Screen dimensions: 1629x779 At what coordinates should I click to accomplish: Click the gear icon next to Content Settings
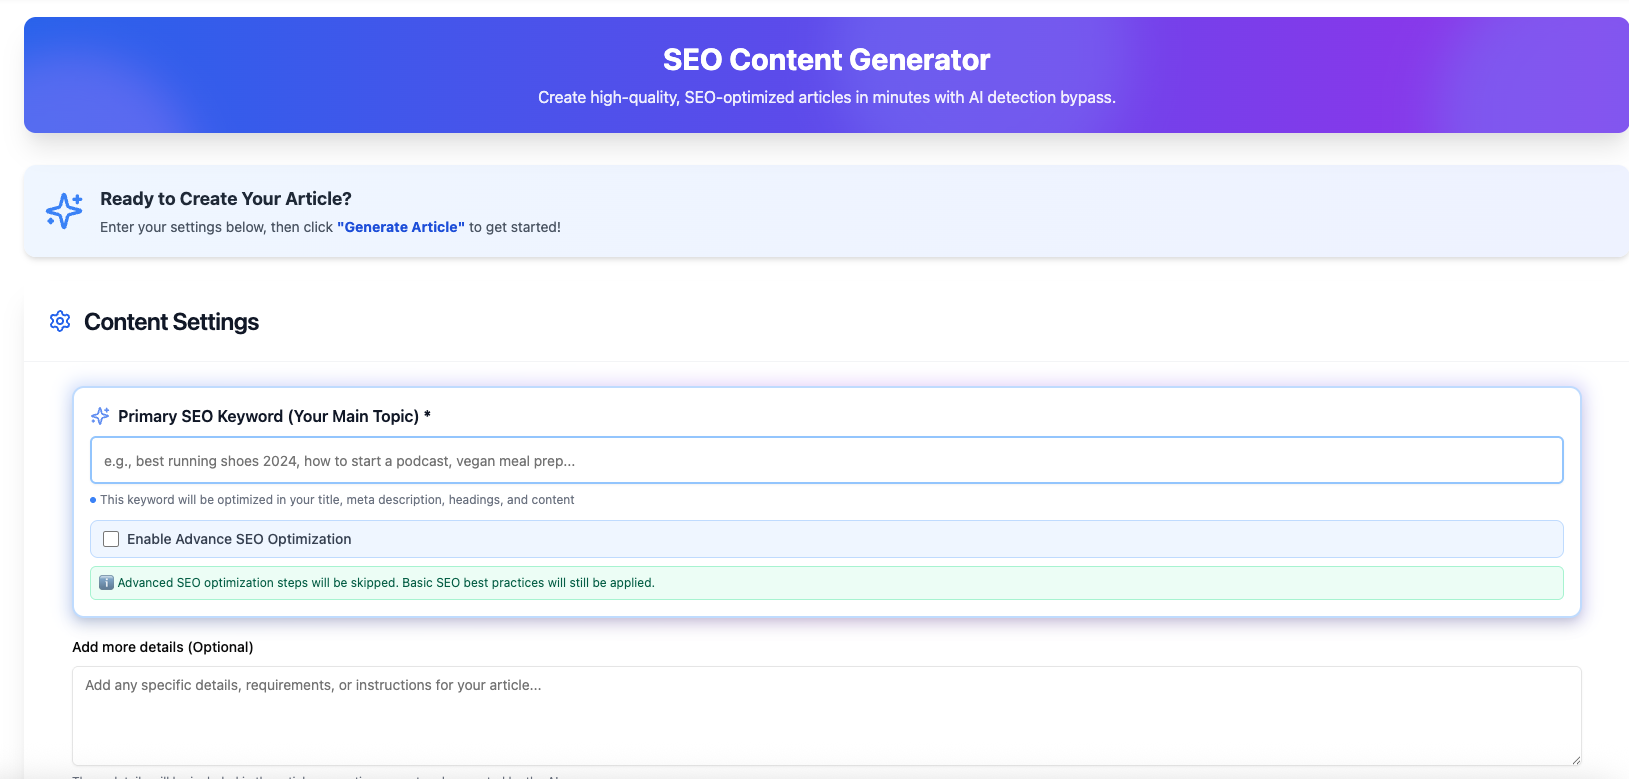point(60,321)
